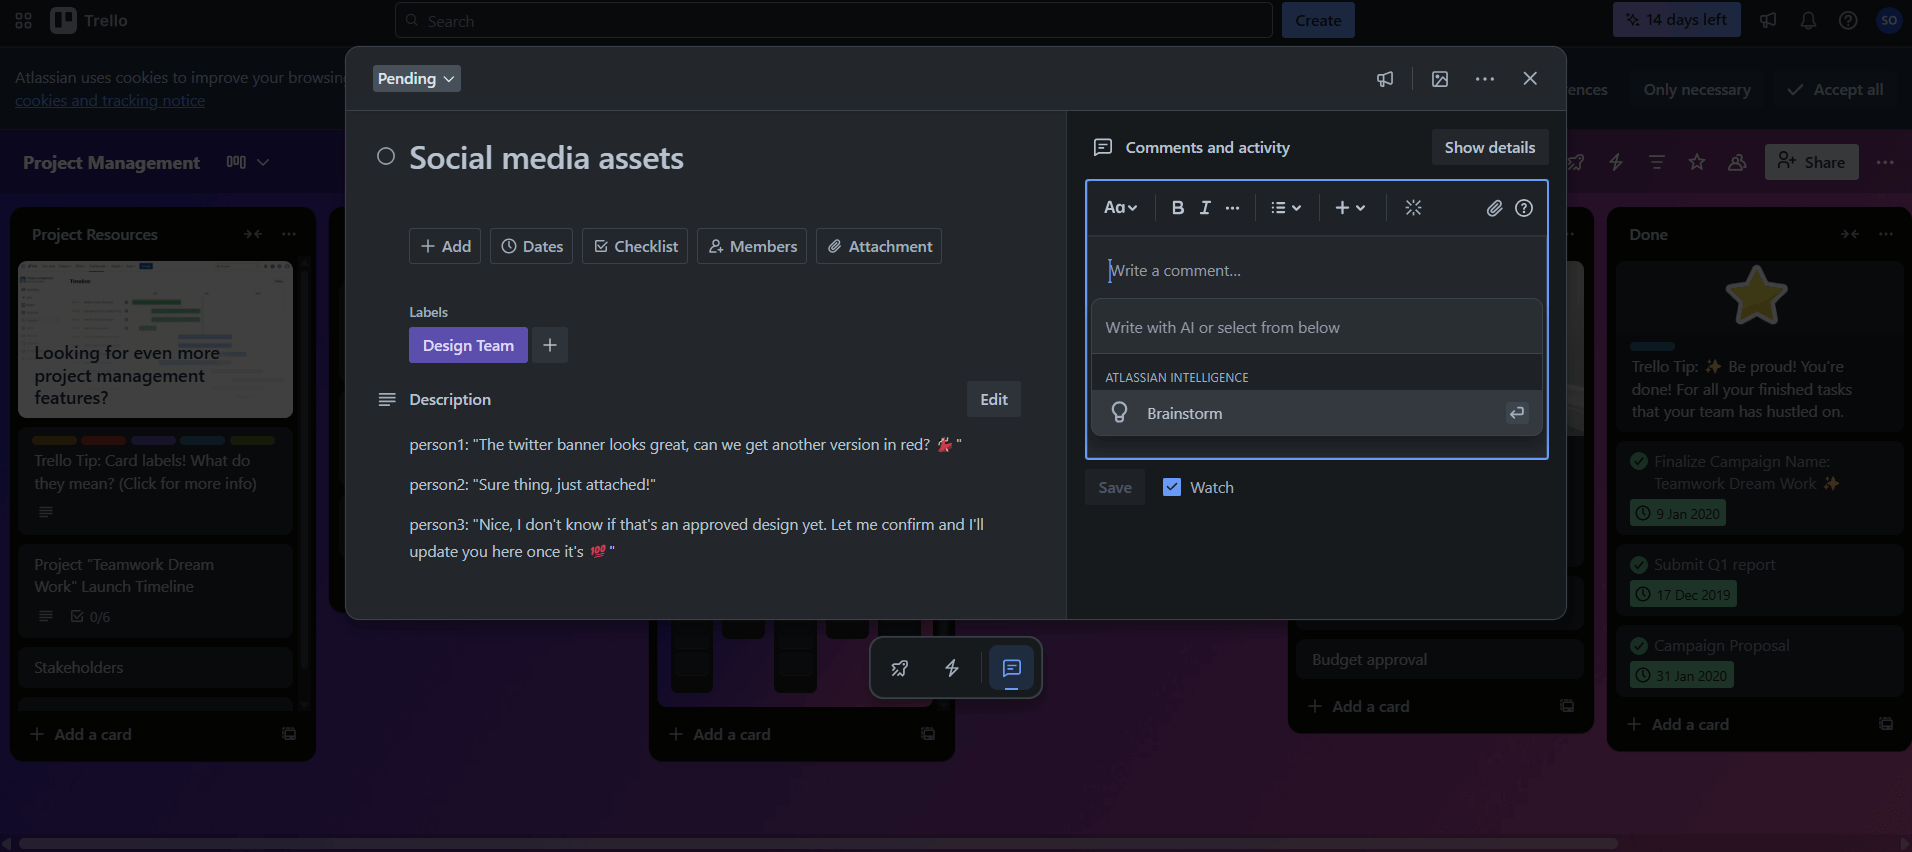Click the Attachment button
Image resolution: width=1912 pixels, height=852 pixels.
[x=879, y=246]
